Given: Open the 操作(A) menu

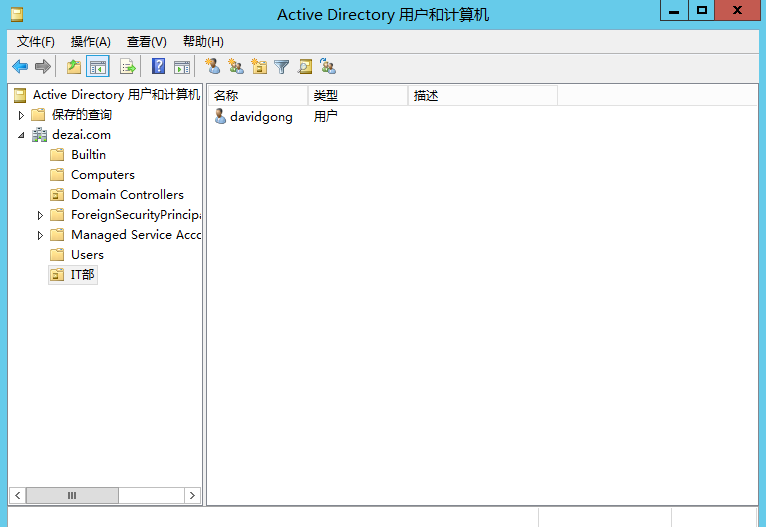Looking at the screenshot, I should (x=90, y=42).
